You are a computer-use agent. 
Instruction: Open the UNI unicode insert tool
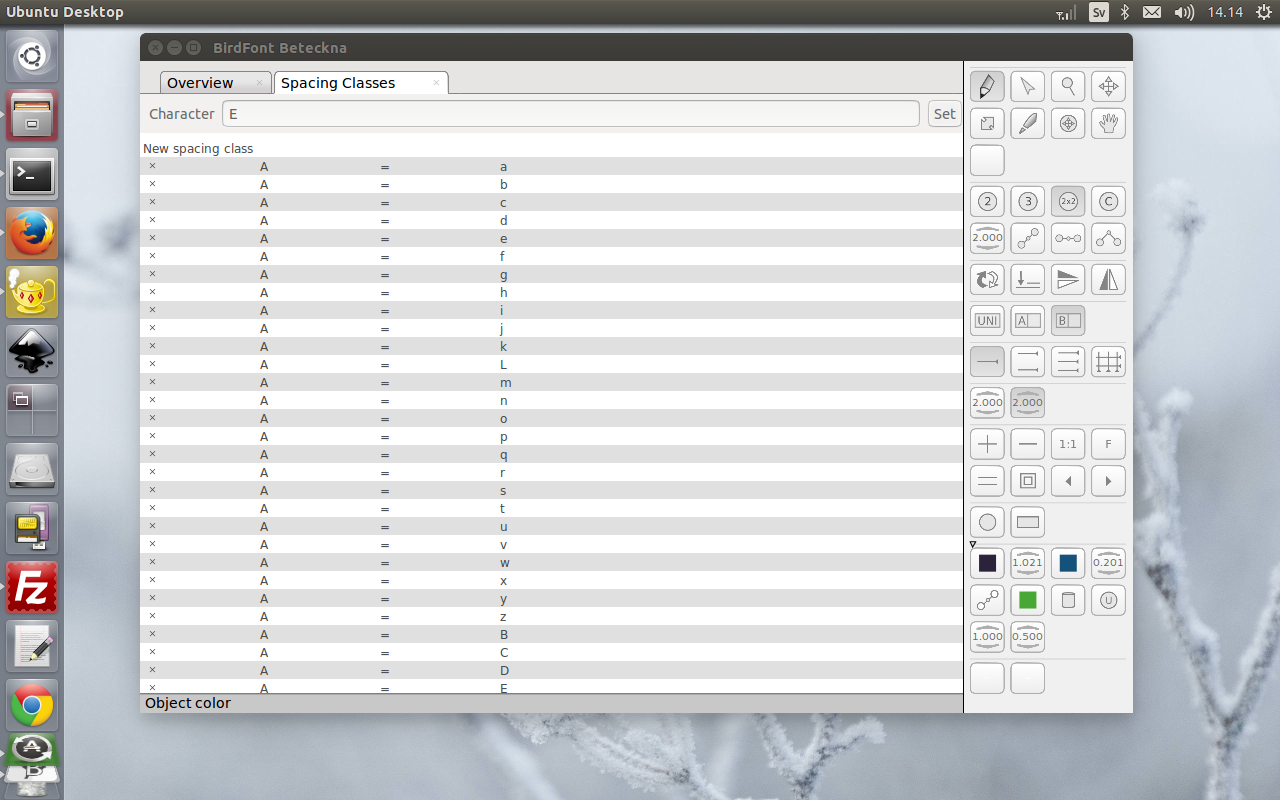coord(987,321)
